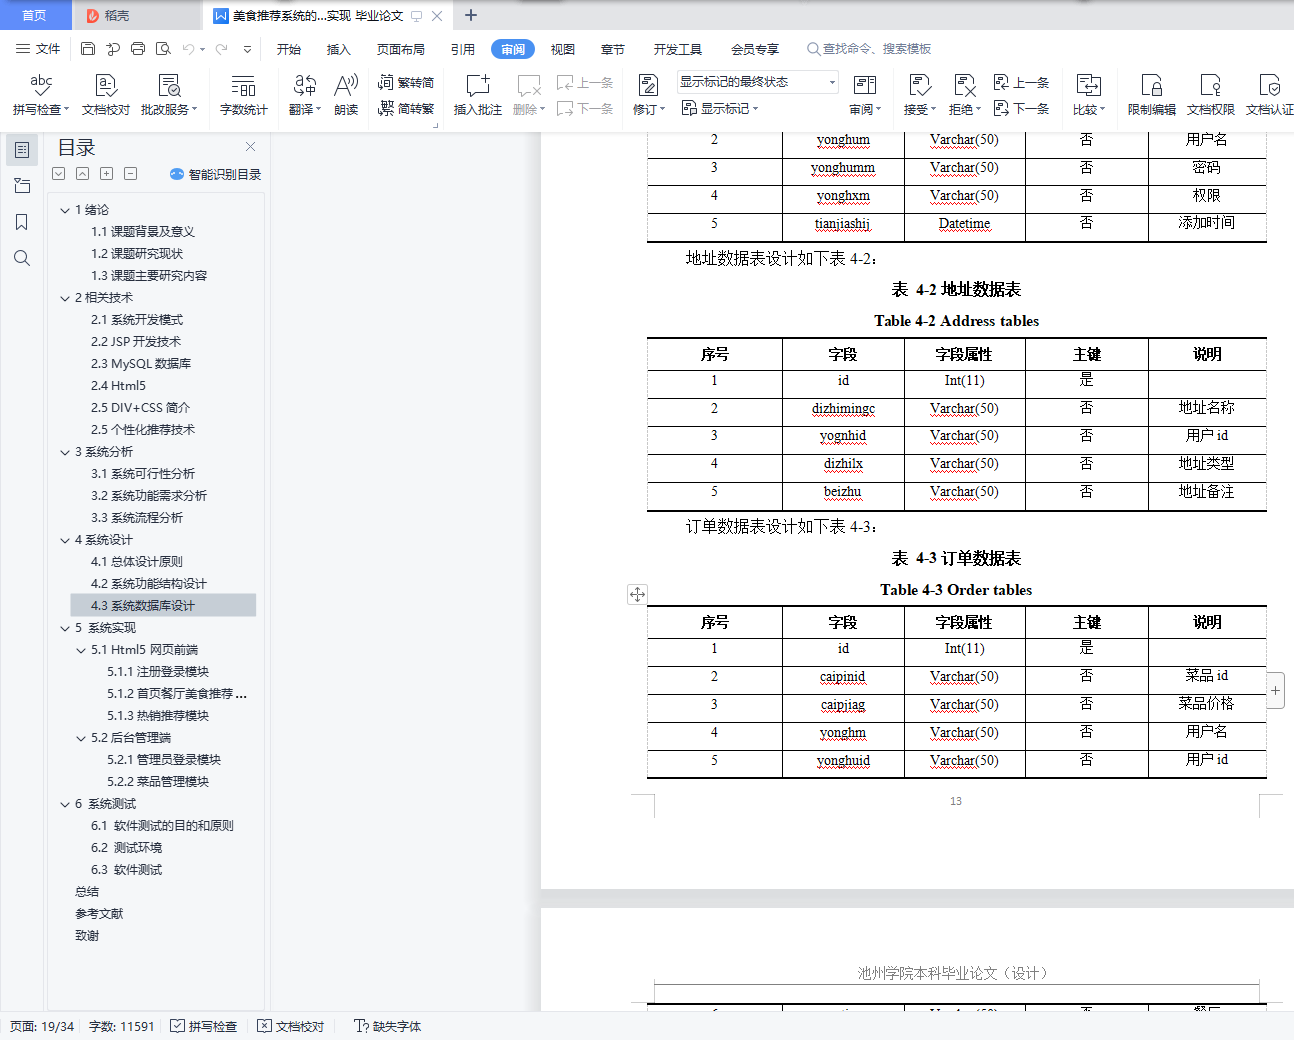The height and width of the screenshot is (1040, 1294).
Task: Open the 会员专享 ribbon tab
Action: [755, 49]
